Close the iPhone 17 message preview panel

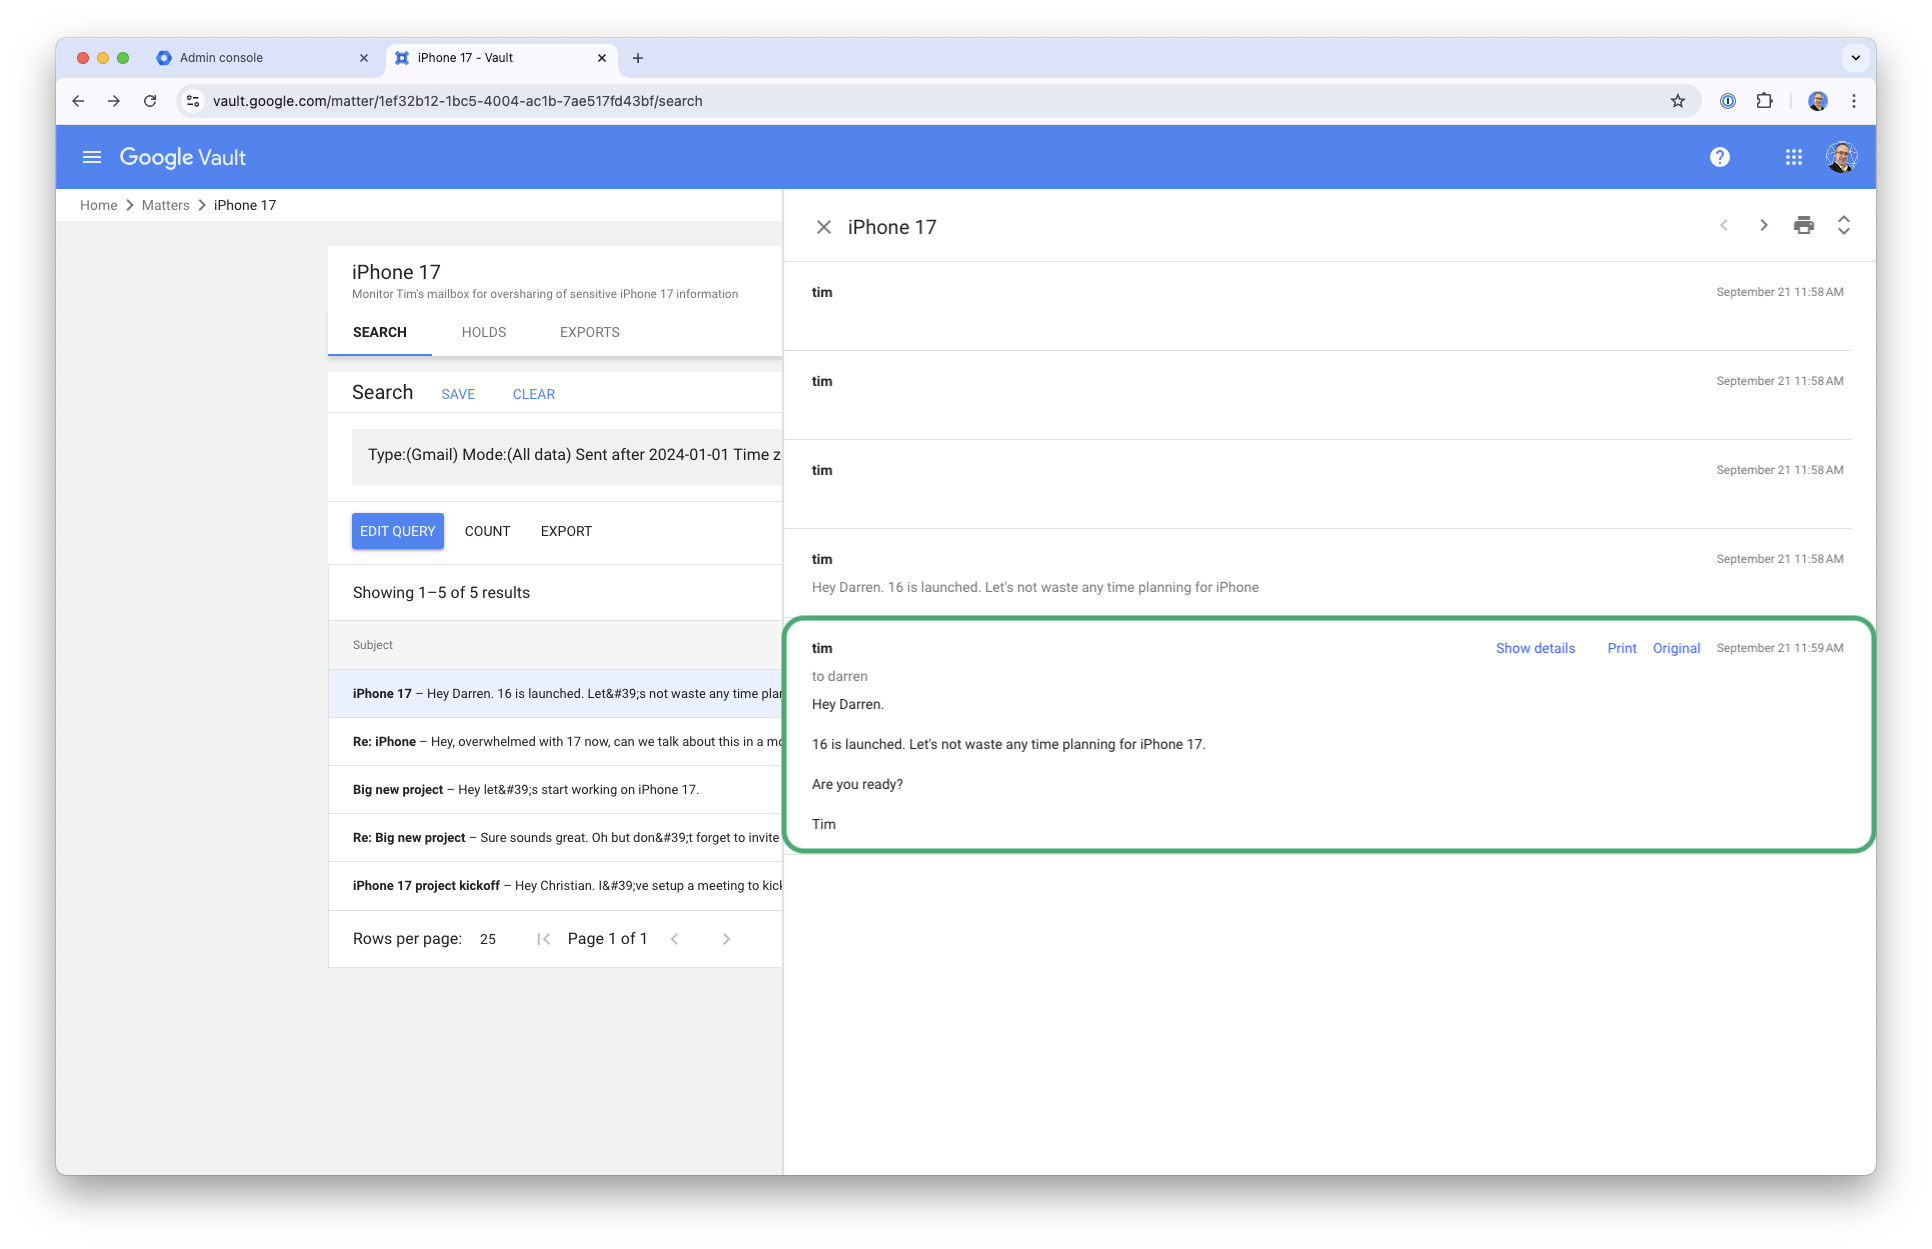click(824, 227)
